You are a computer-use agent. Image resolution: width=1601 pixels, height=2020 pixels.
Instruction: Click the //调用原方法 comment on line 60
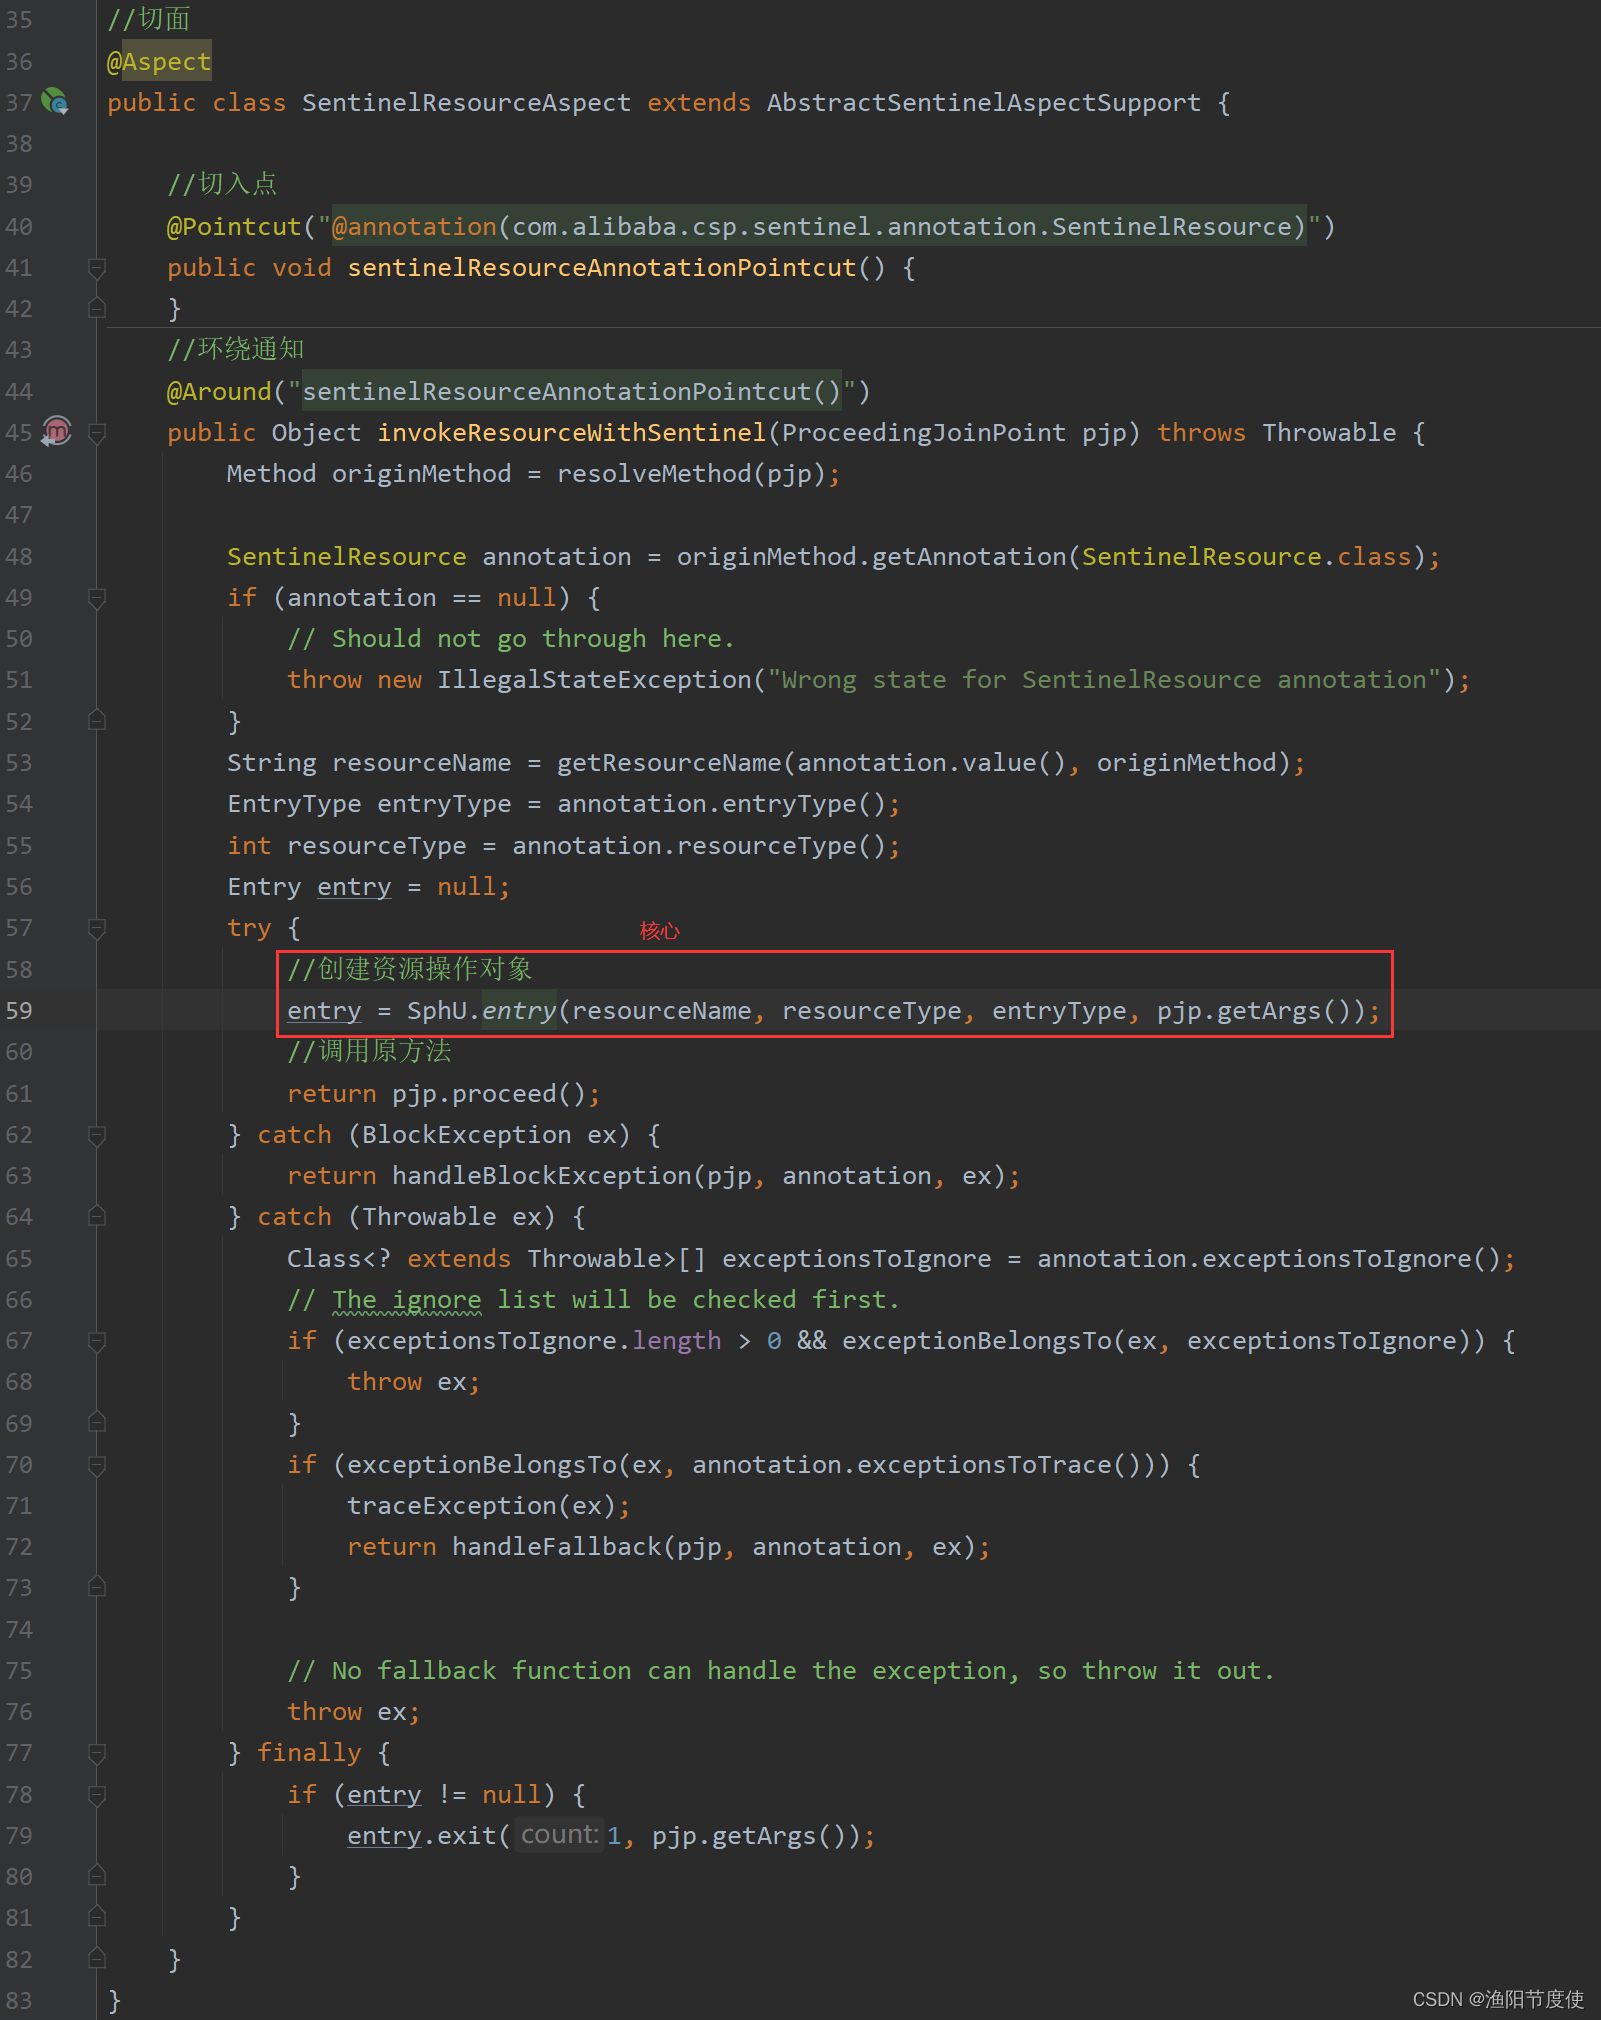369,1052
